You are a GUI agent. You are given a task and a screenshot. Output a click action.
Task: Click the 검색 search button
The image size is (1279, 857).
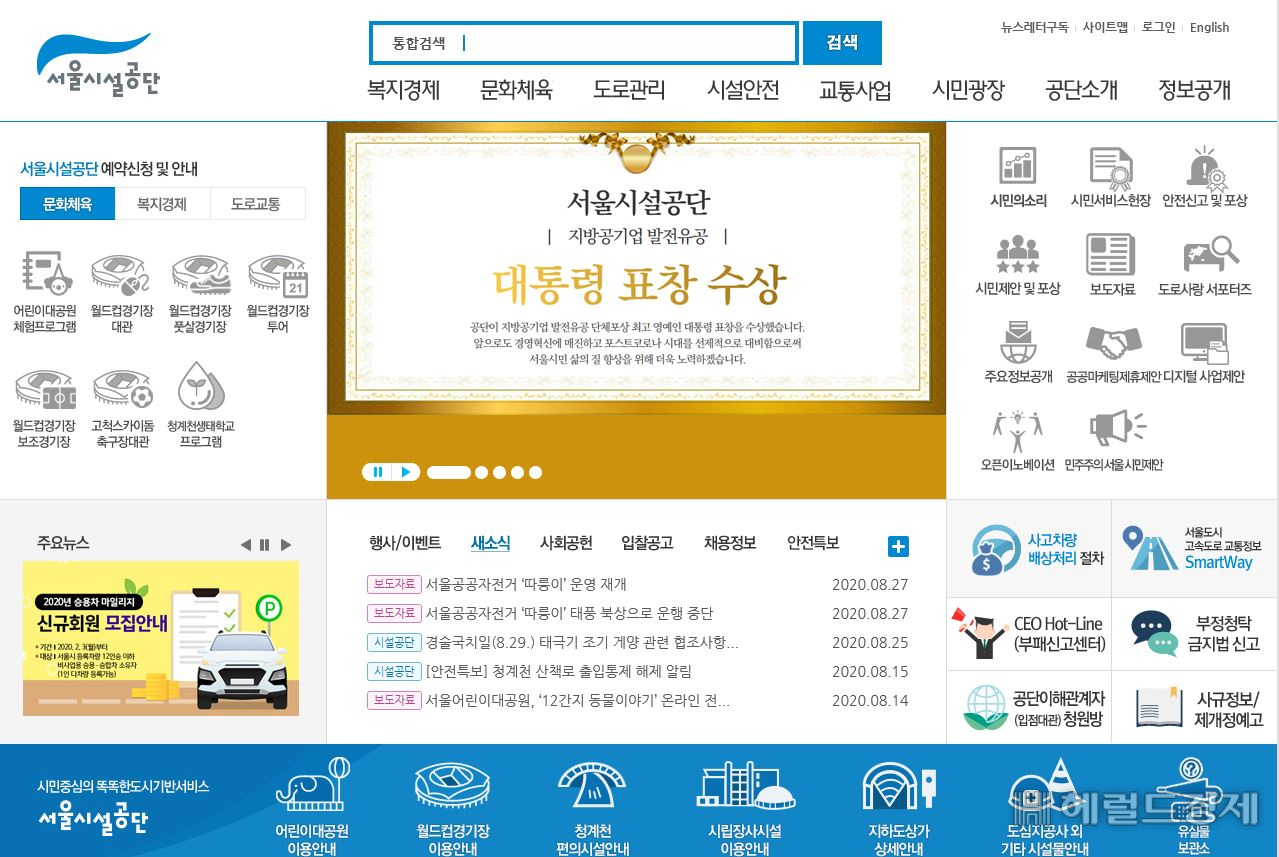point(842,43)
